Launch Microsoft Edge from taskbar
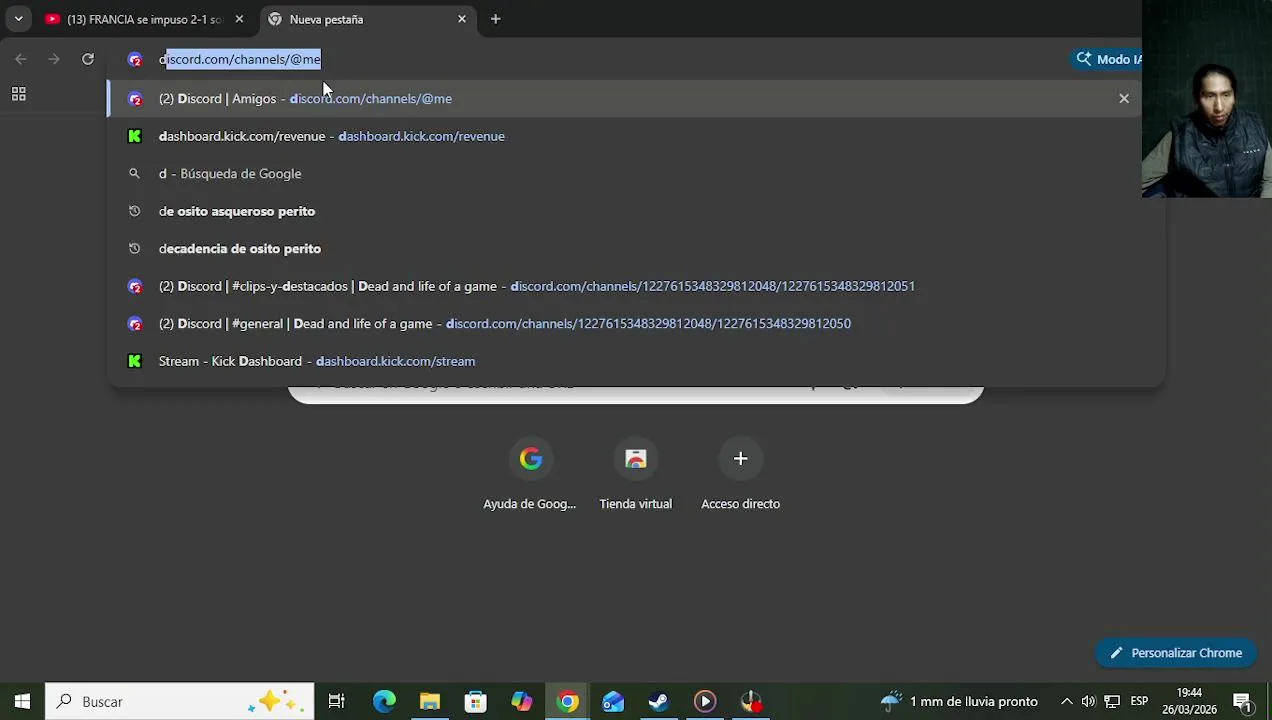 point(384,702)
